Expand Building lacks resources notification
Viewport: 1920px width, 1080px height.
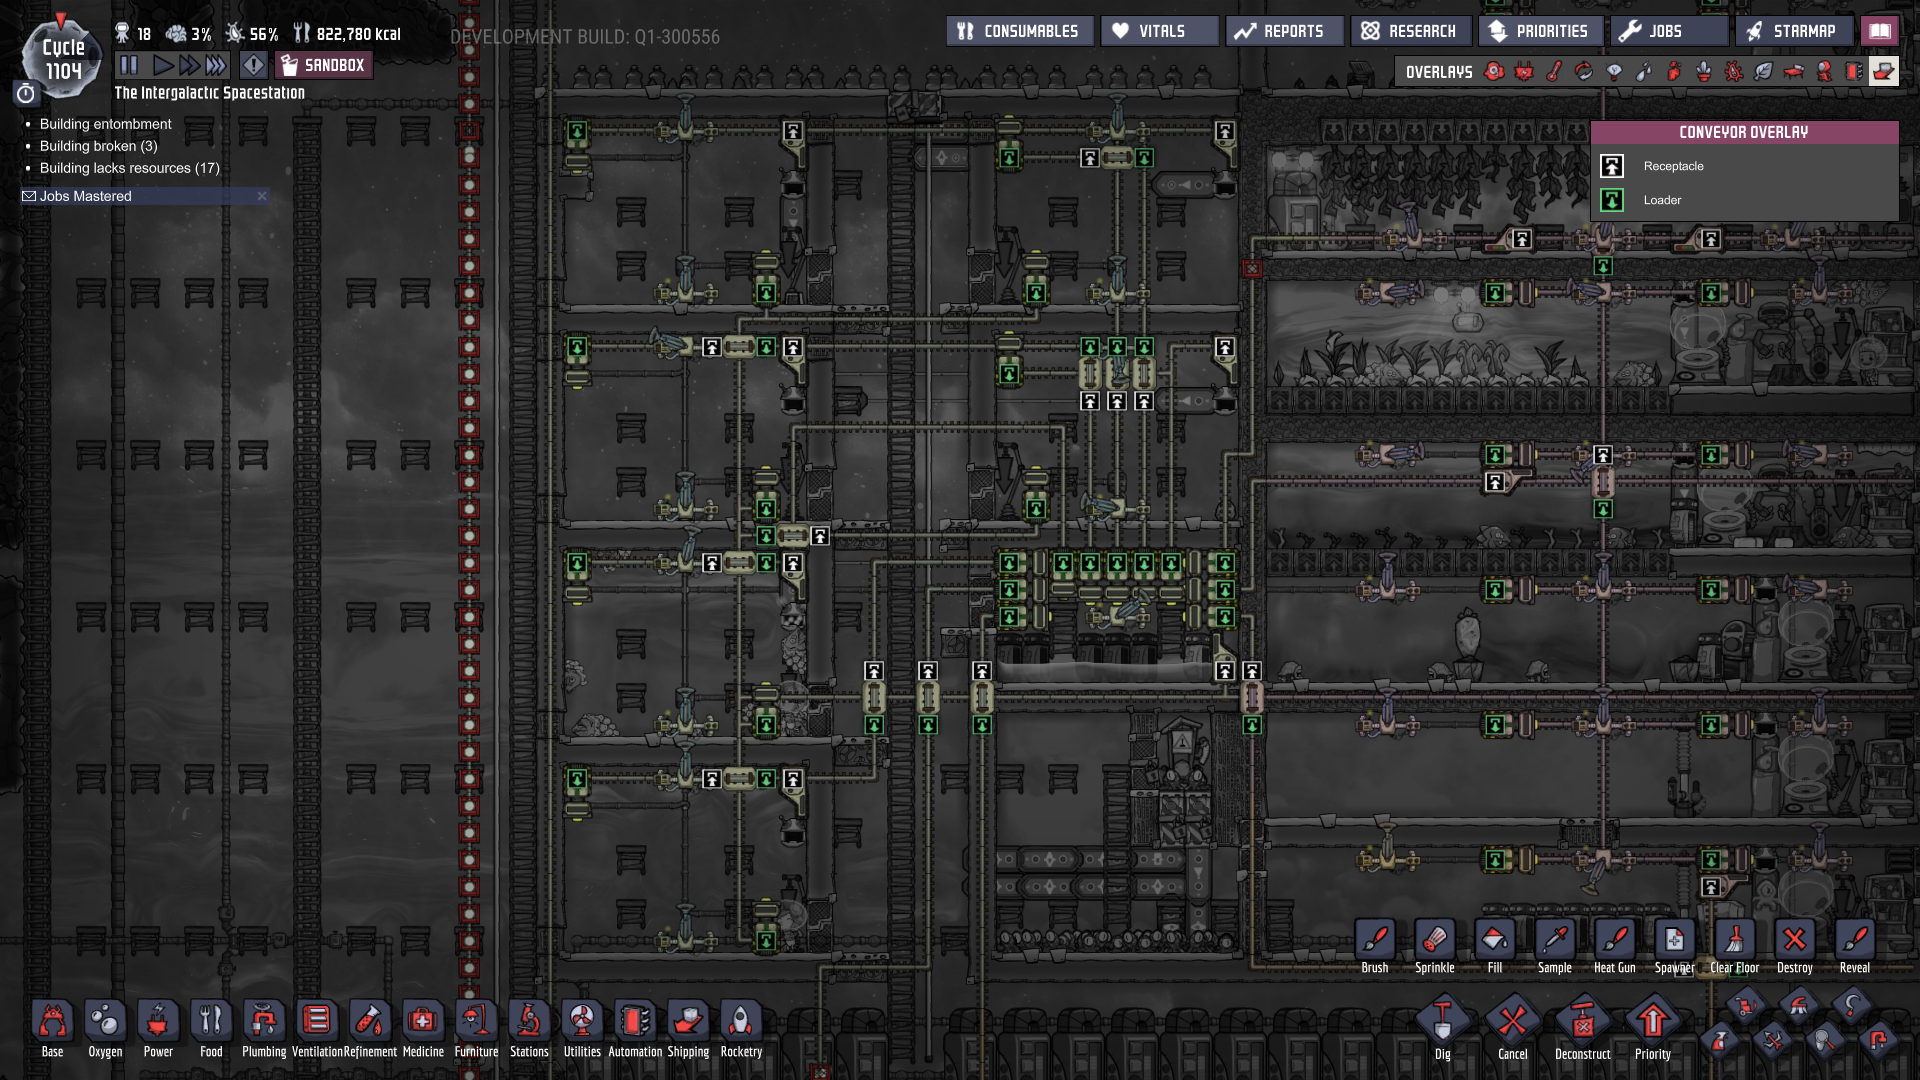(x=129, y=168)
